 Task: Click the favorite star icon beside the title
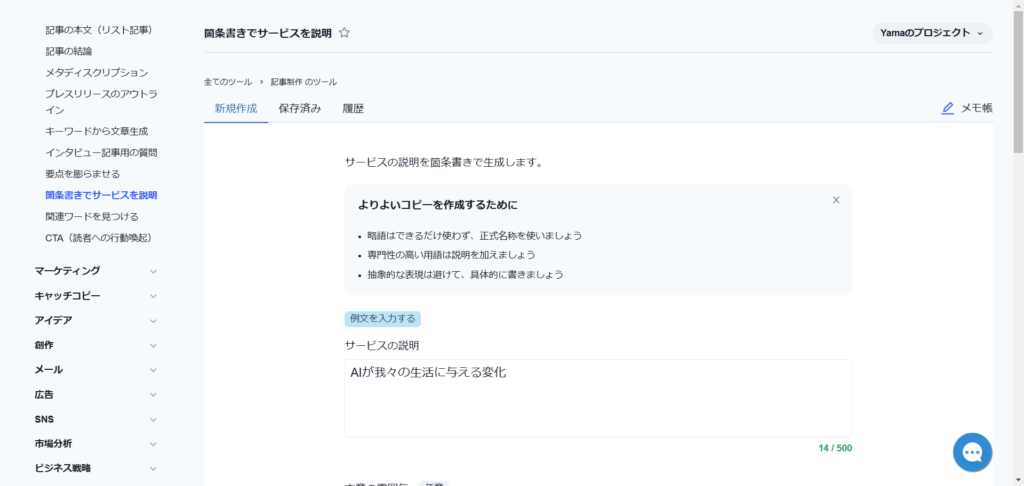[344, 33]
